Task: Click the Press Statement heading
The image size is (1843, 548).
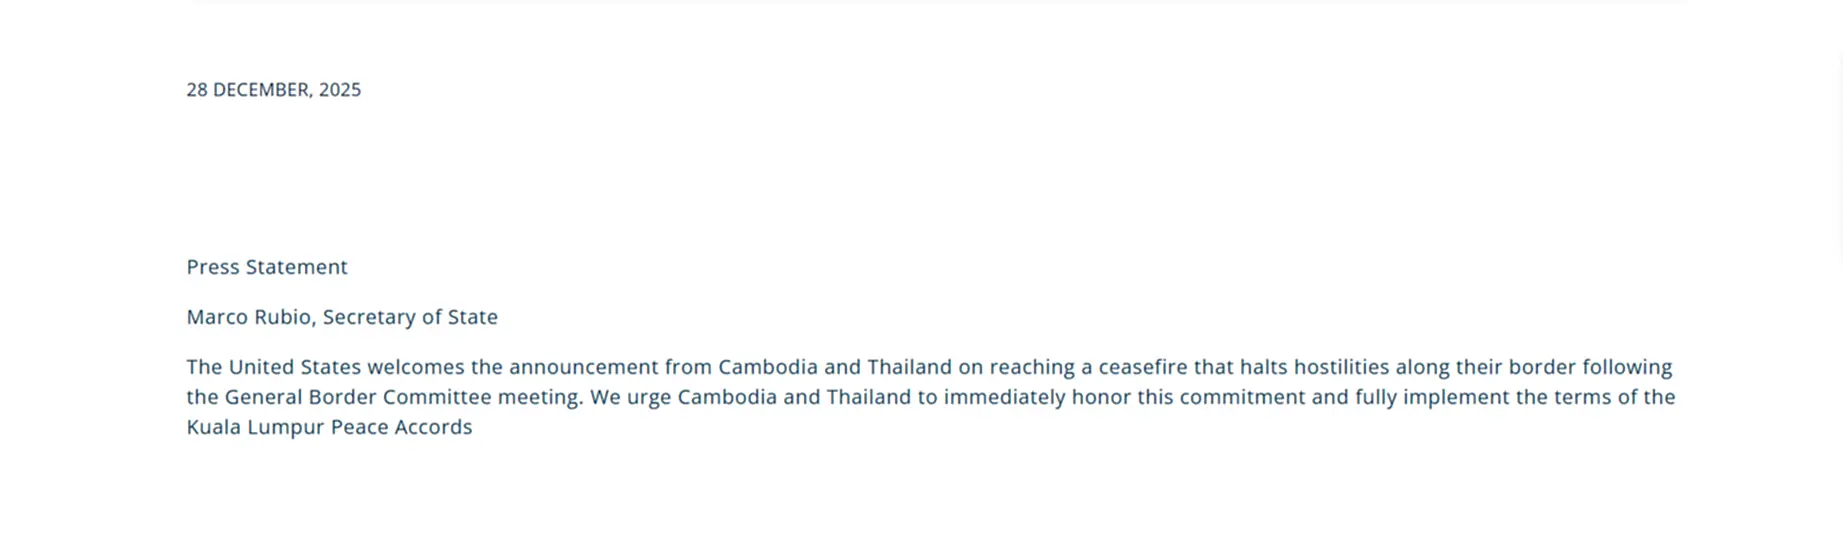Action: 267,267
